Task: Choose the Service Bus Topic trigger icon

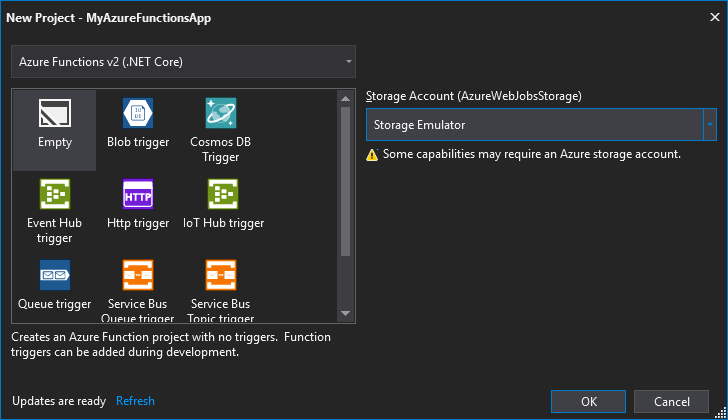Action: point(221,275)
